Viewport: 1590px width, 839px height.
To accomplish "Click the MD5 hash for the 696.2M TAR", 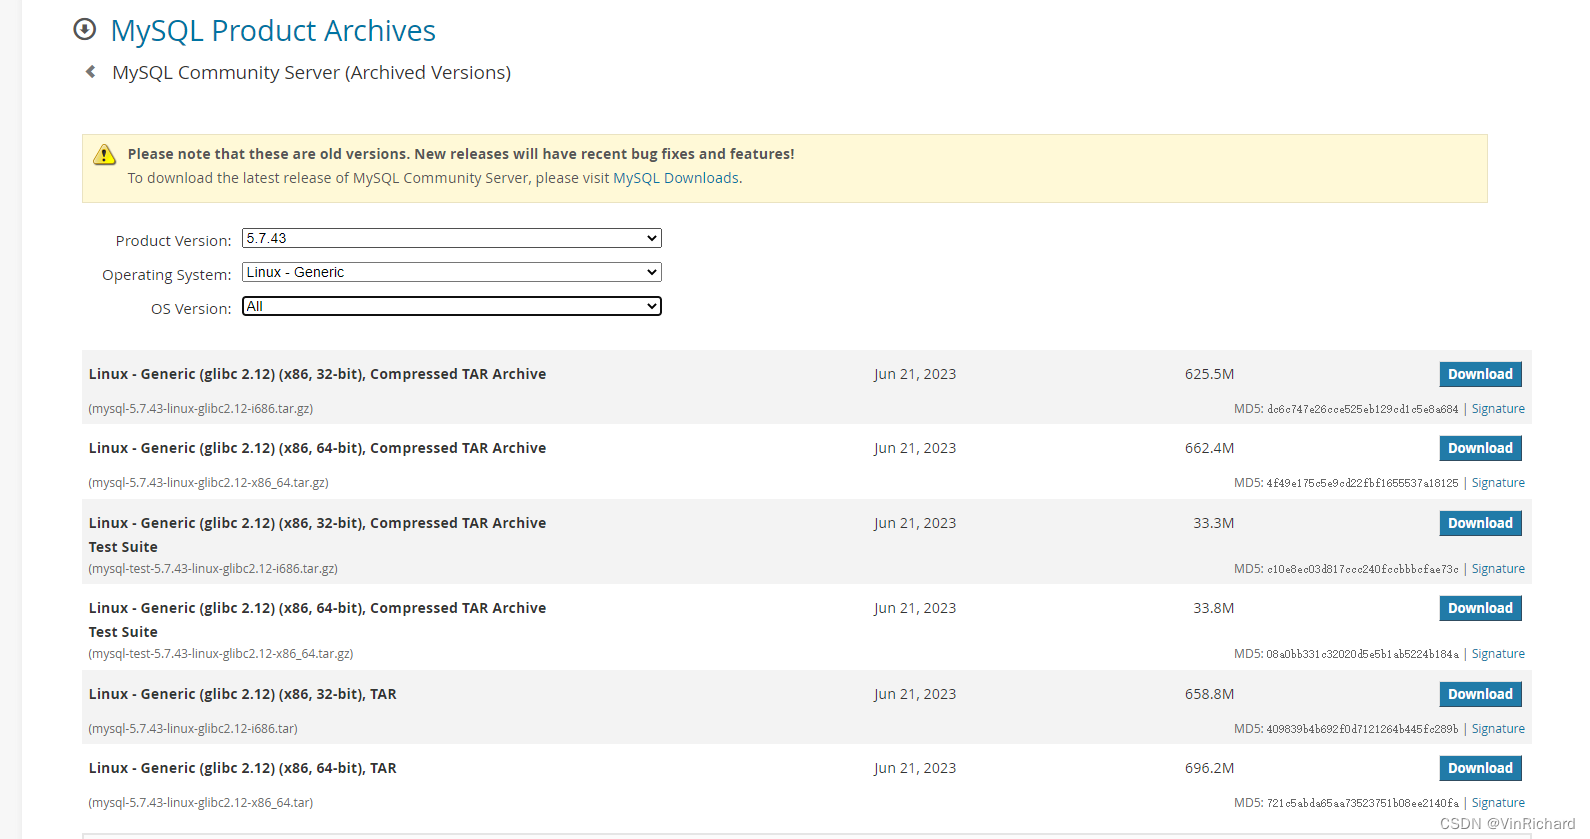I will point(1362,803).
